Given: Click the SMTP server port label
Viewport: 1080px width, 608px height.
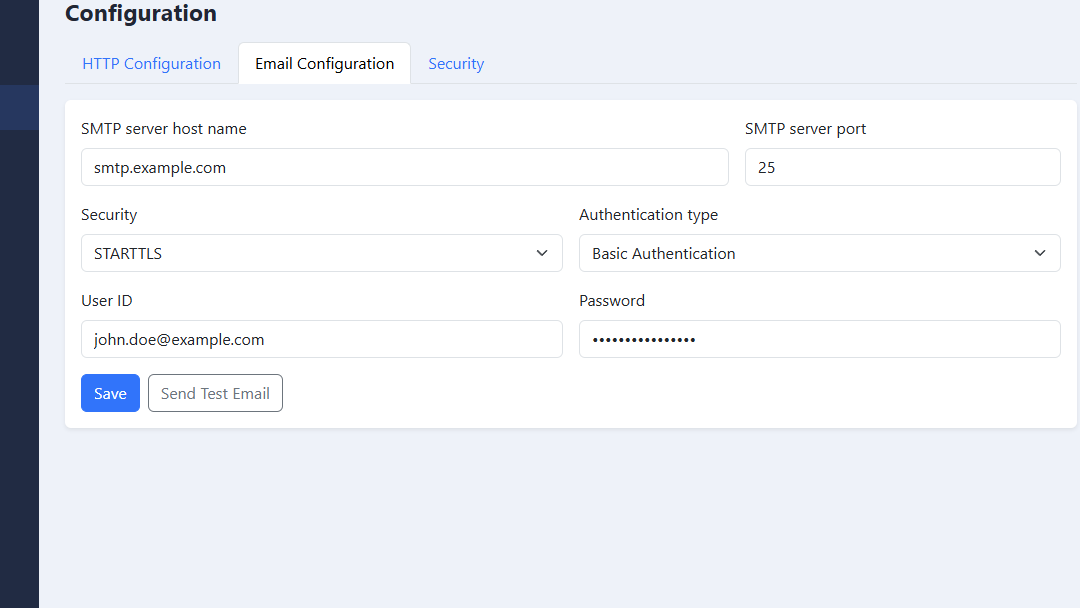Looking at the screenshot, I should (x=805, y=129).
